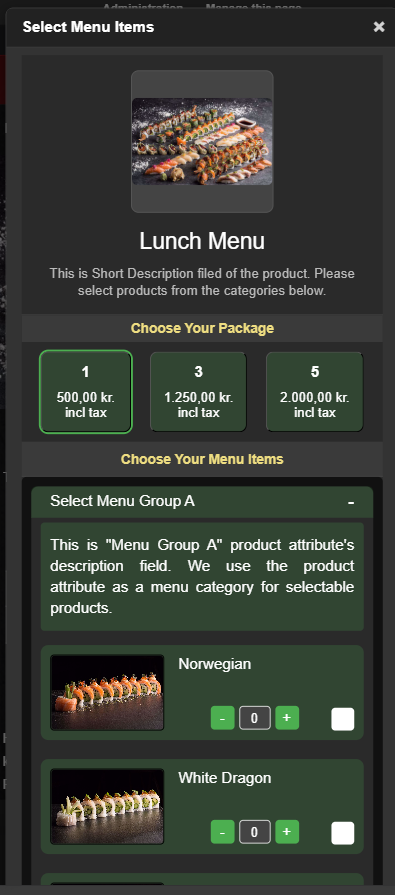Tick the White Dragon selection checkbox
395x895 pixels.
click(x=342, y=833)
